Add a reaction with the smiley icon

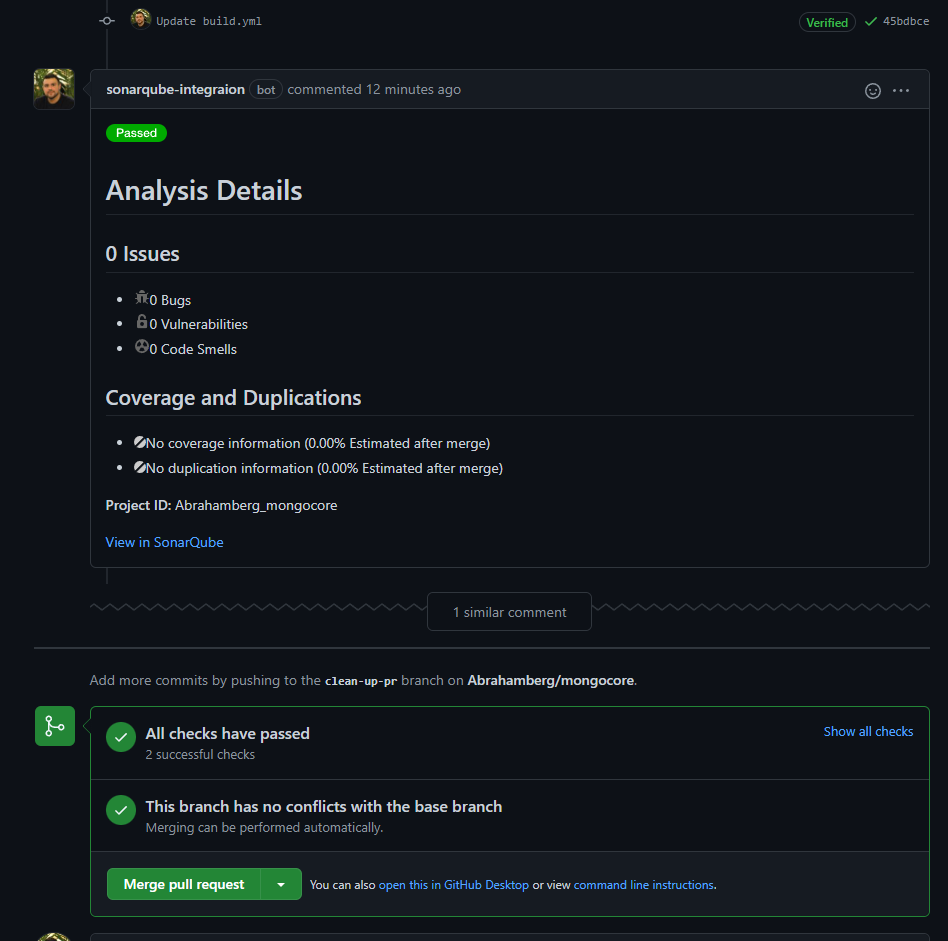[872, 91]
